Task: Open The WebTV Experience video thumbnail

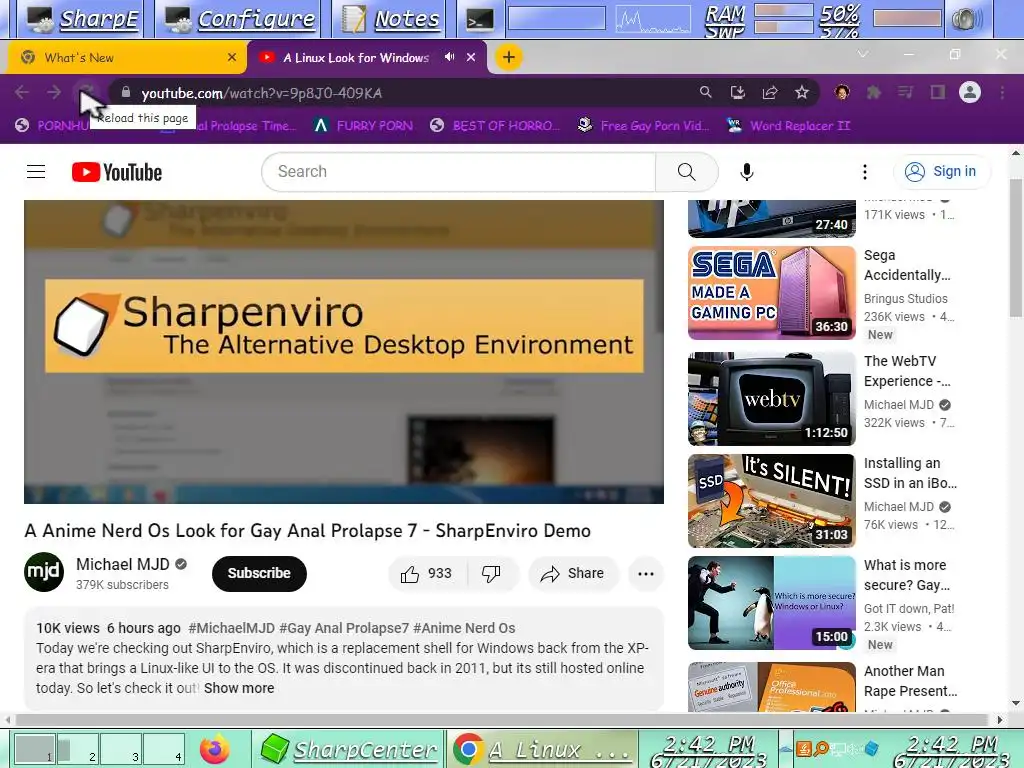Action: [772, 399]
